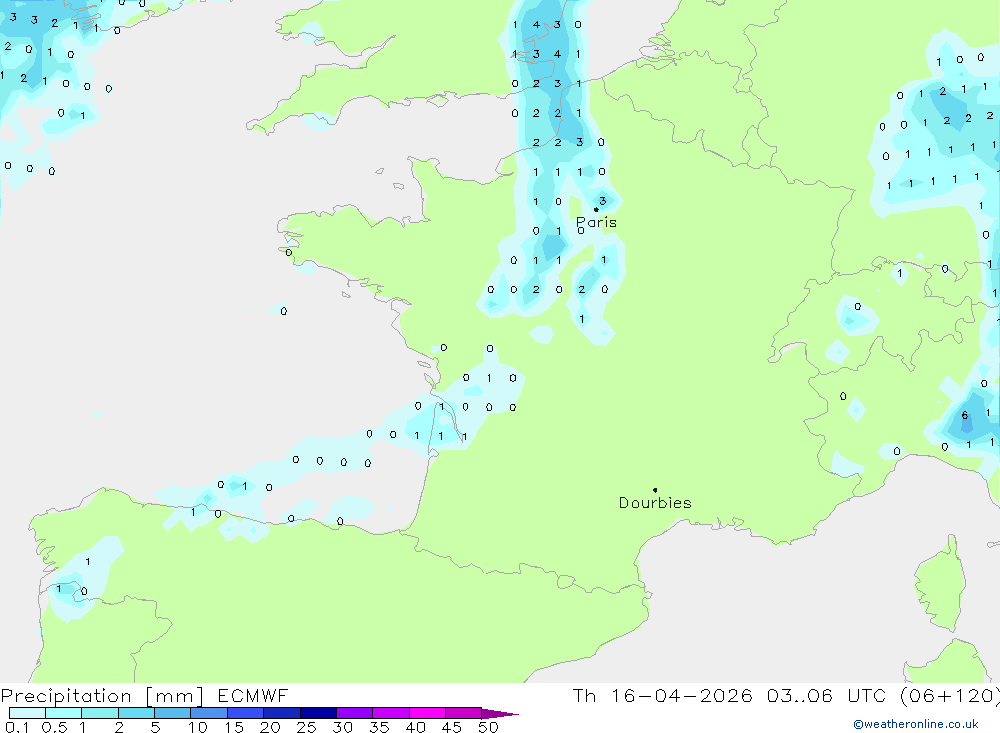Viewport: 1000px width, 733px height.
Task: Pick the 5–10 mm legend swatch
Action: pos(173,713)
